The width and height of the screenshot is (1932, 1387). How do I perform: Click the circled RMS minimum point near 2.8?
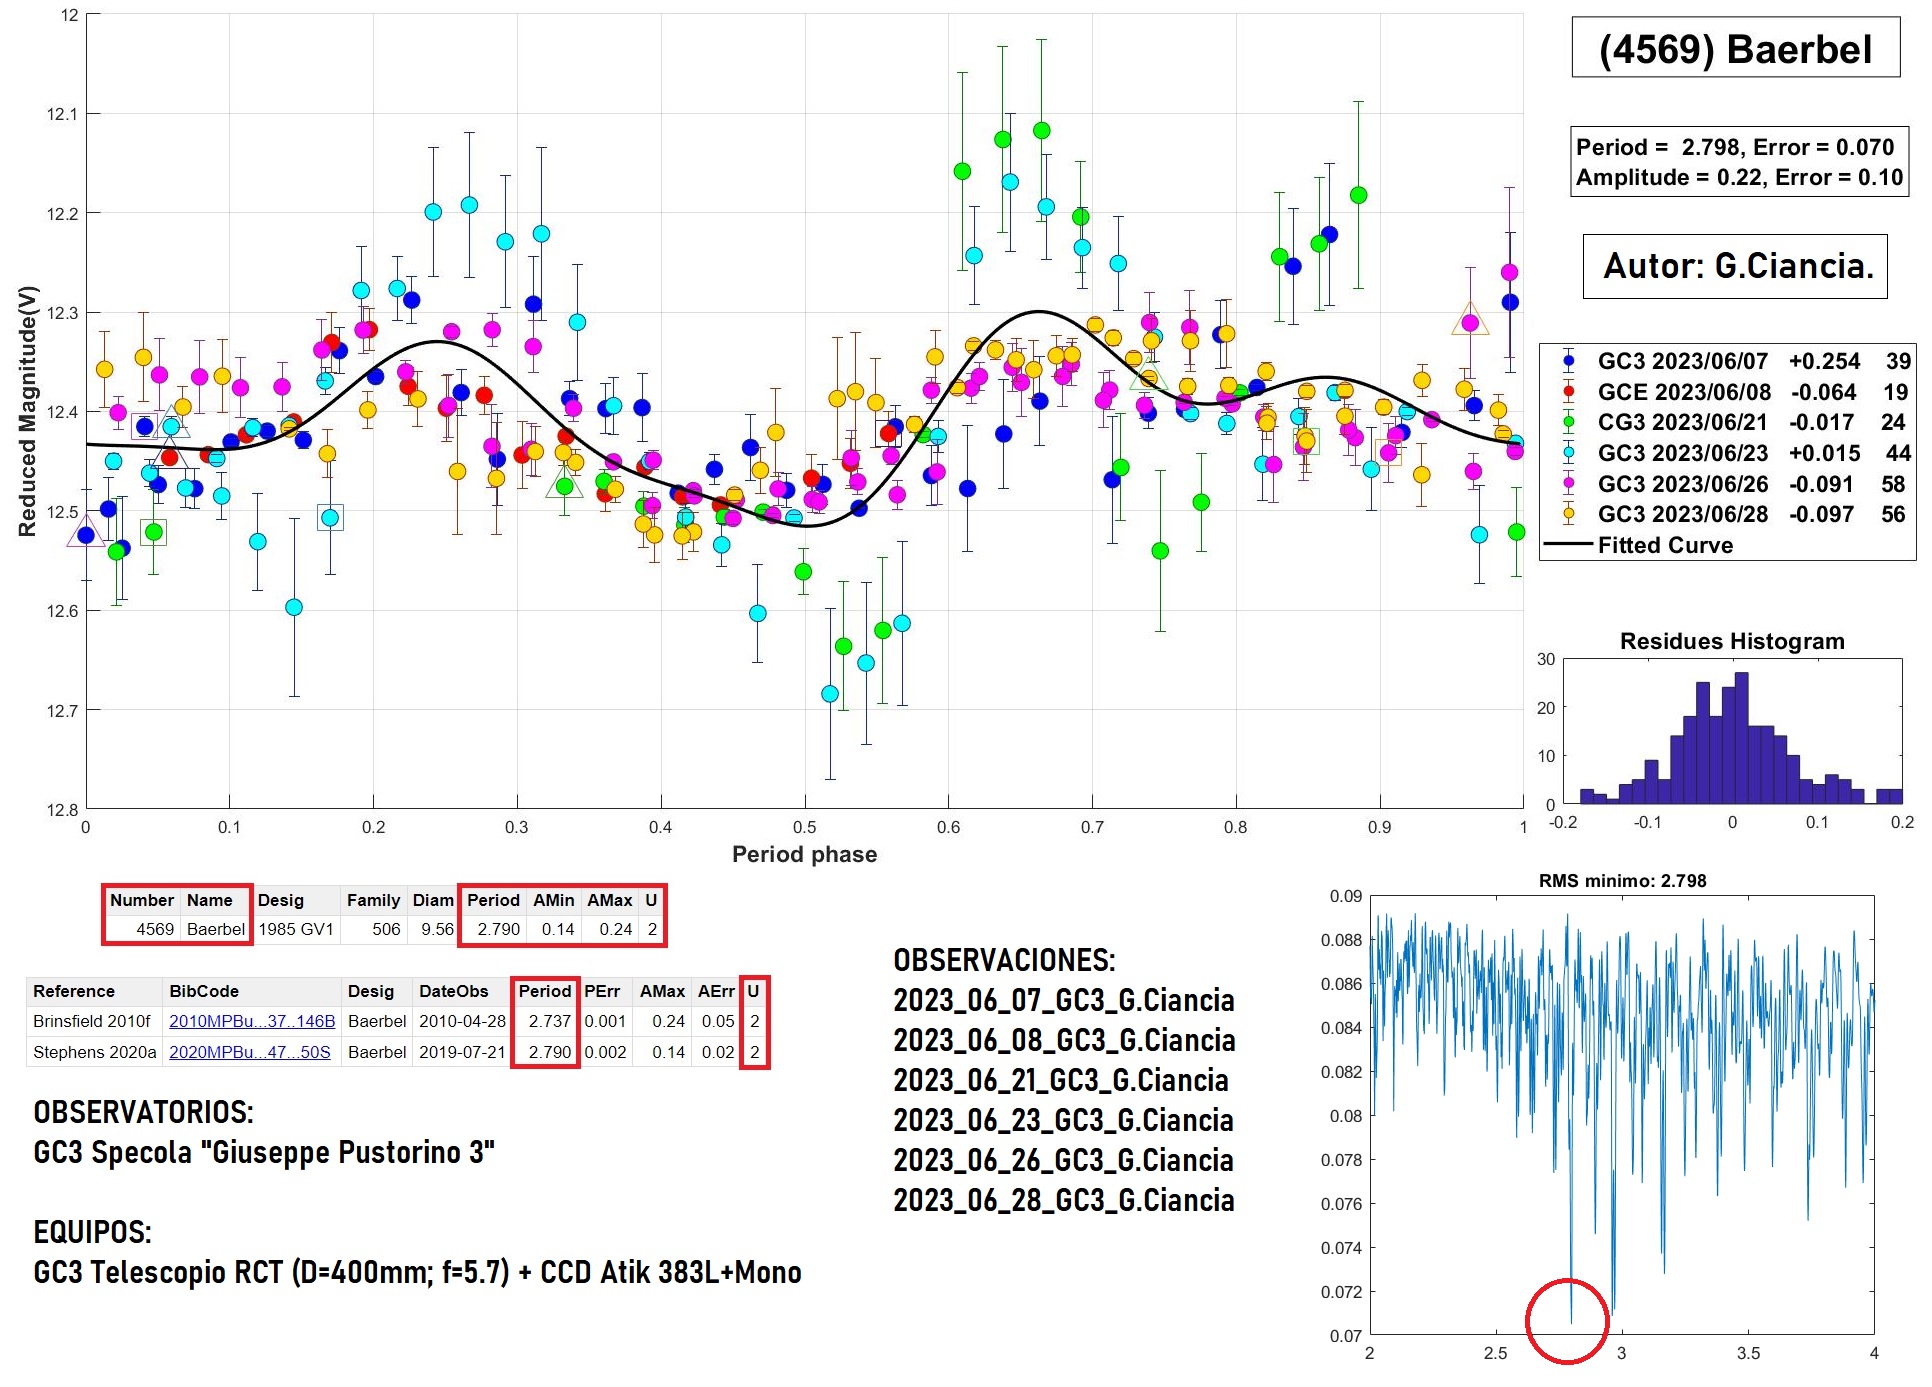coord(1570,1322)
